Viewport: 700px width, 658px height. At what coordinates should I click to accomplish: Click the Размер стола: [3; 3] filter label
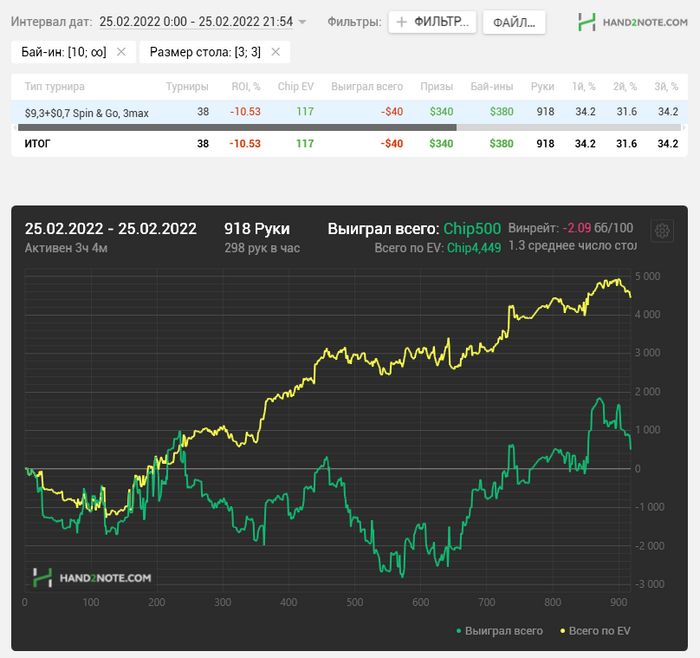205,52
